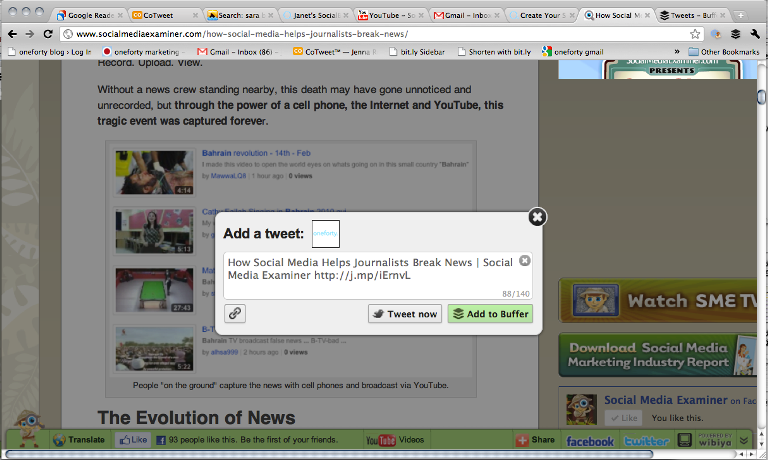Click the woman singing video thumbnail
Screen dimensions: 768x460
(x=154, y=231)
